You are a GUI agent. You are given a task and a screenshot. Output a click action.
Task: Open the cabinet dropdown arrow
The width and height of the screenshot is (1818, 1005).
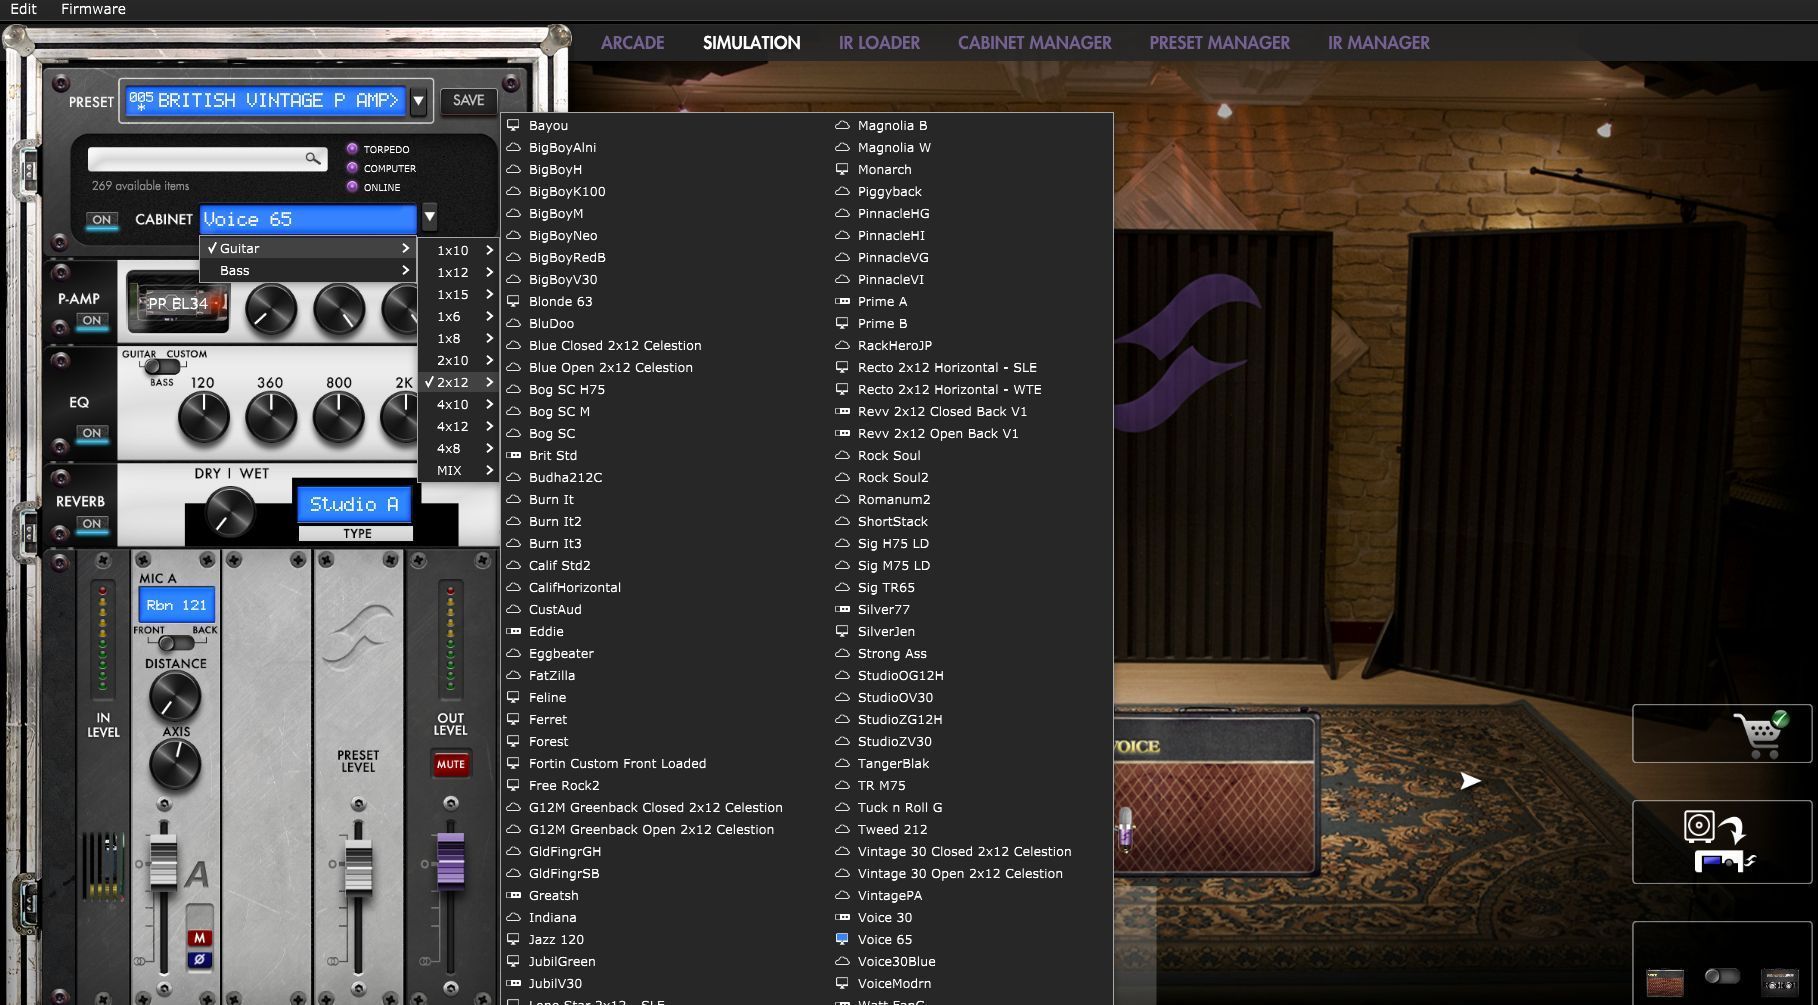click(x=429, y=217)
